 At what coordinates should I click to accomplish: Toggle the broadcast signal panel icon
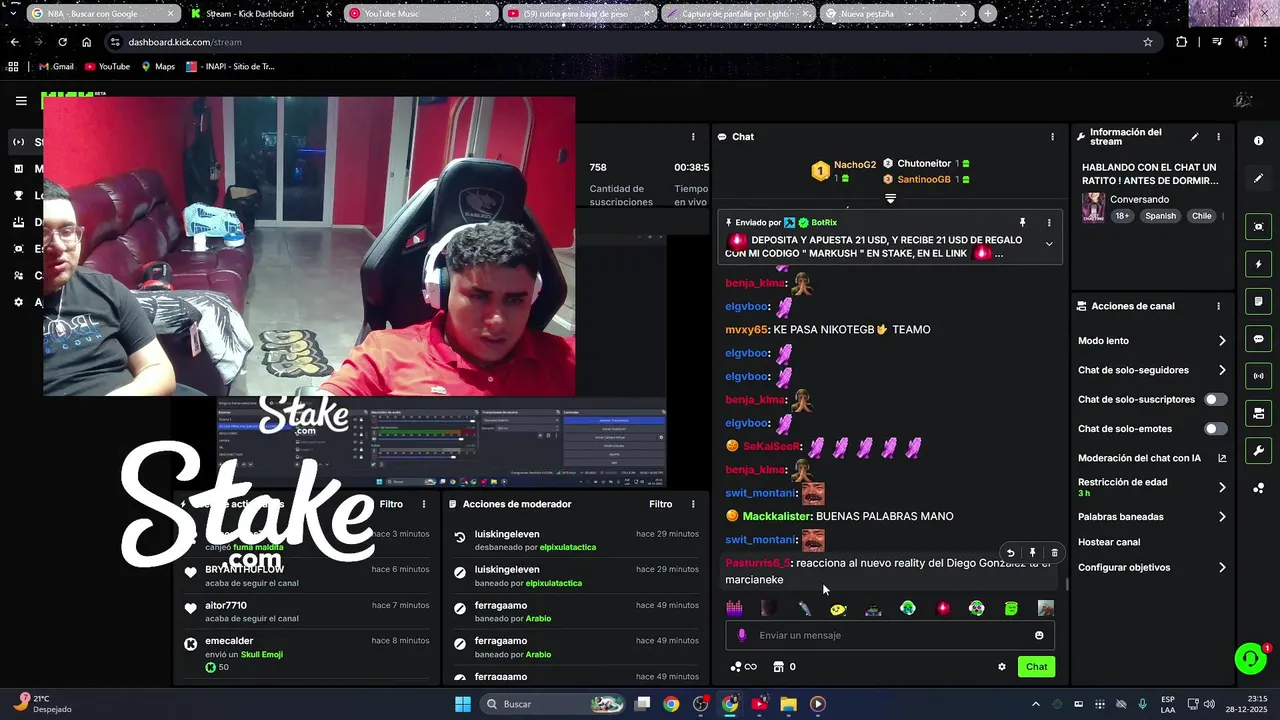coord(1258,376)
